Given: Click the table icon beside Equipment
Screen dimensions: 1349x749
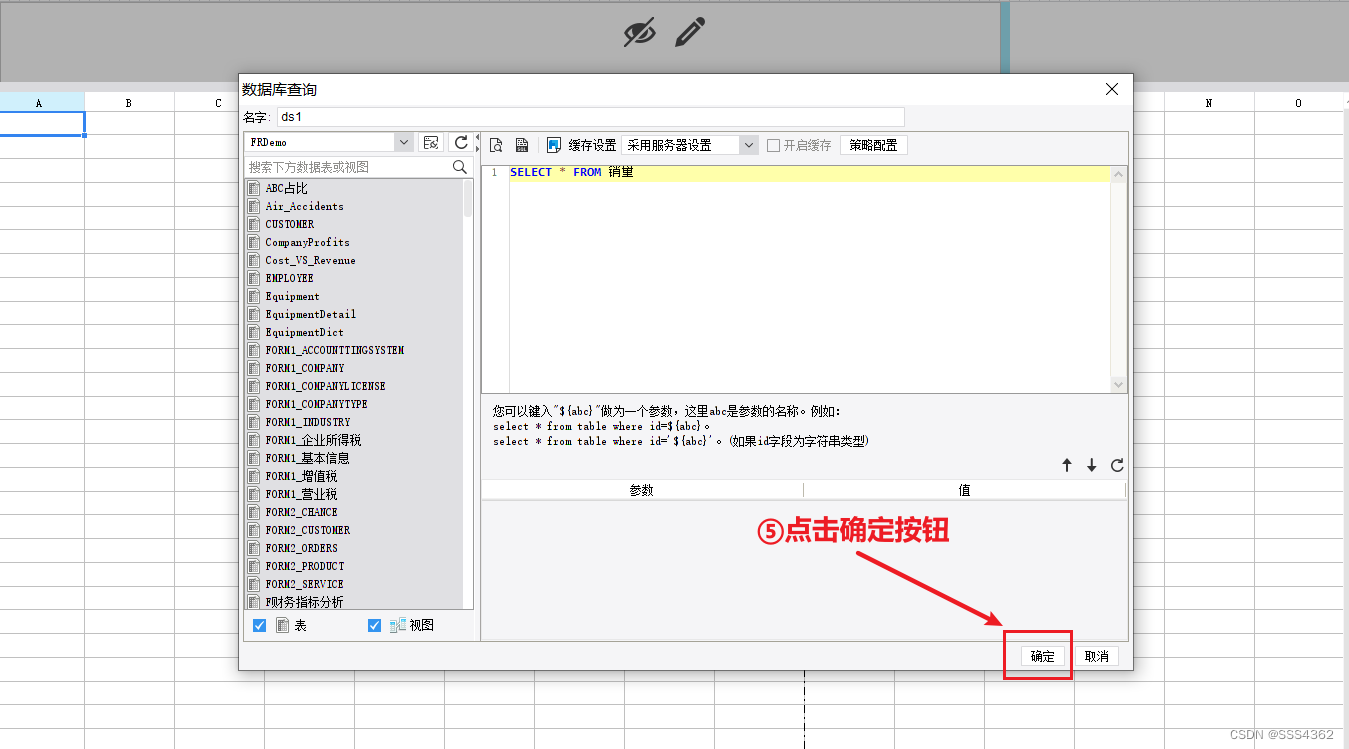Looking at the screenshot, I should [x=254, y=296].
